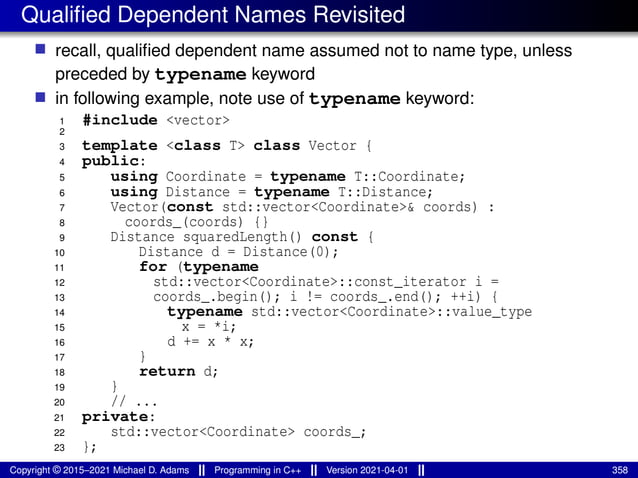Click the closing "};" on line 23
638x478 pixels.
click(x=90, y=447)
